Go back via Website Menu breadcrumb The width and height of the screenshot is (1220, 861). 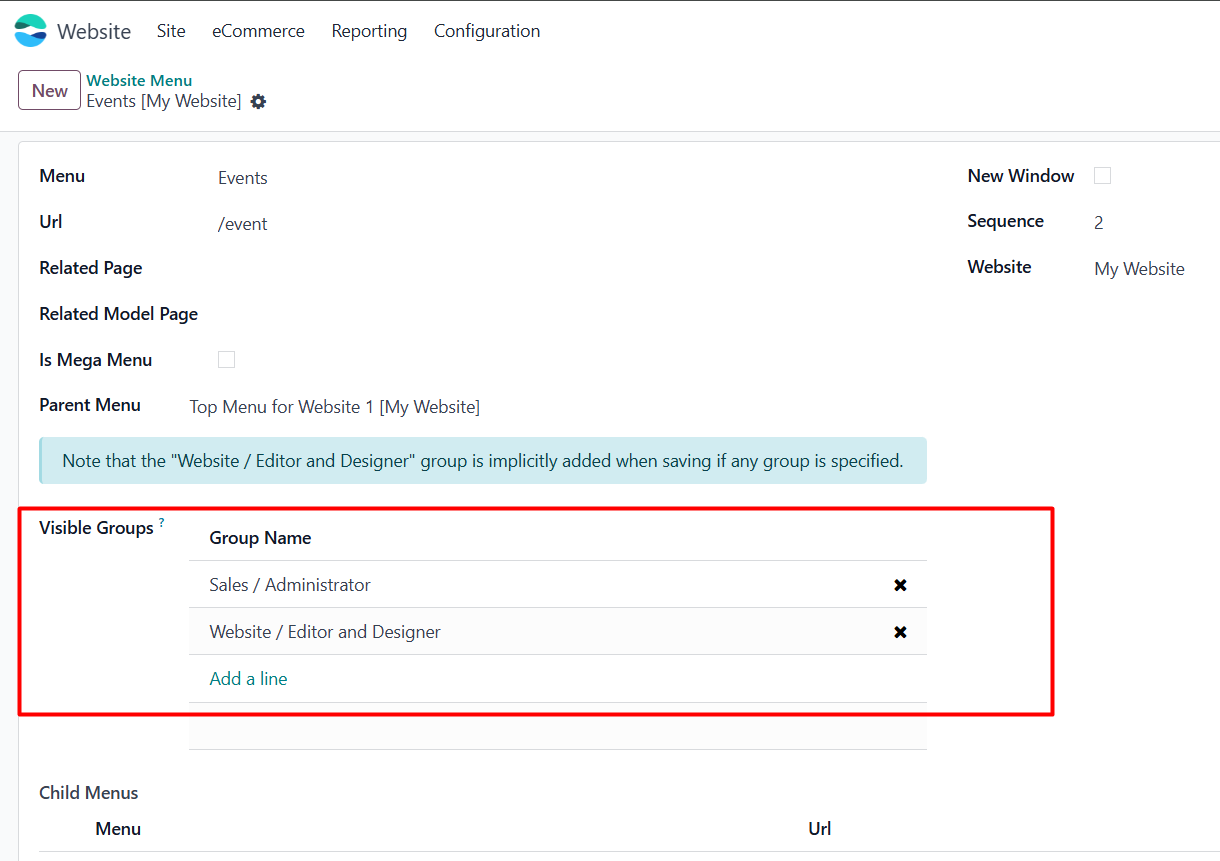pyautogui.click(x=139, y=81)
